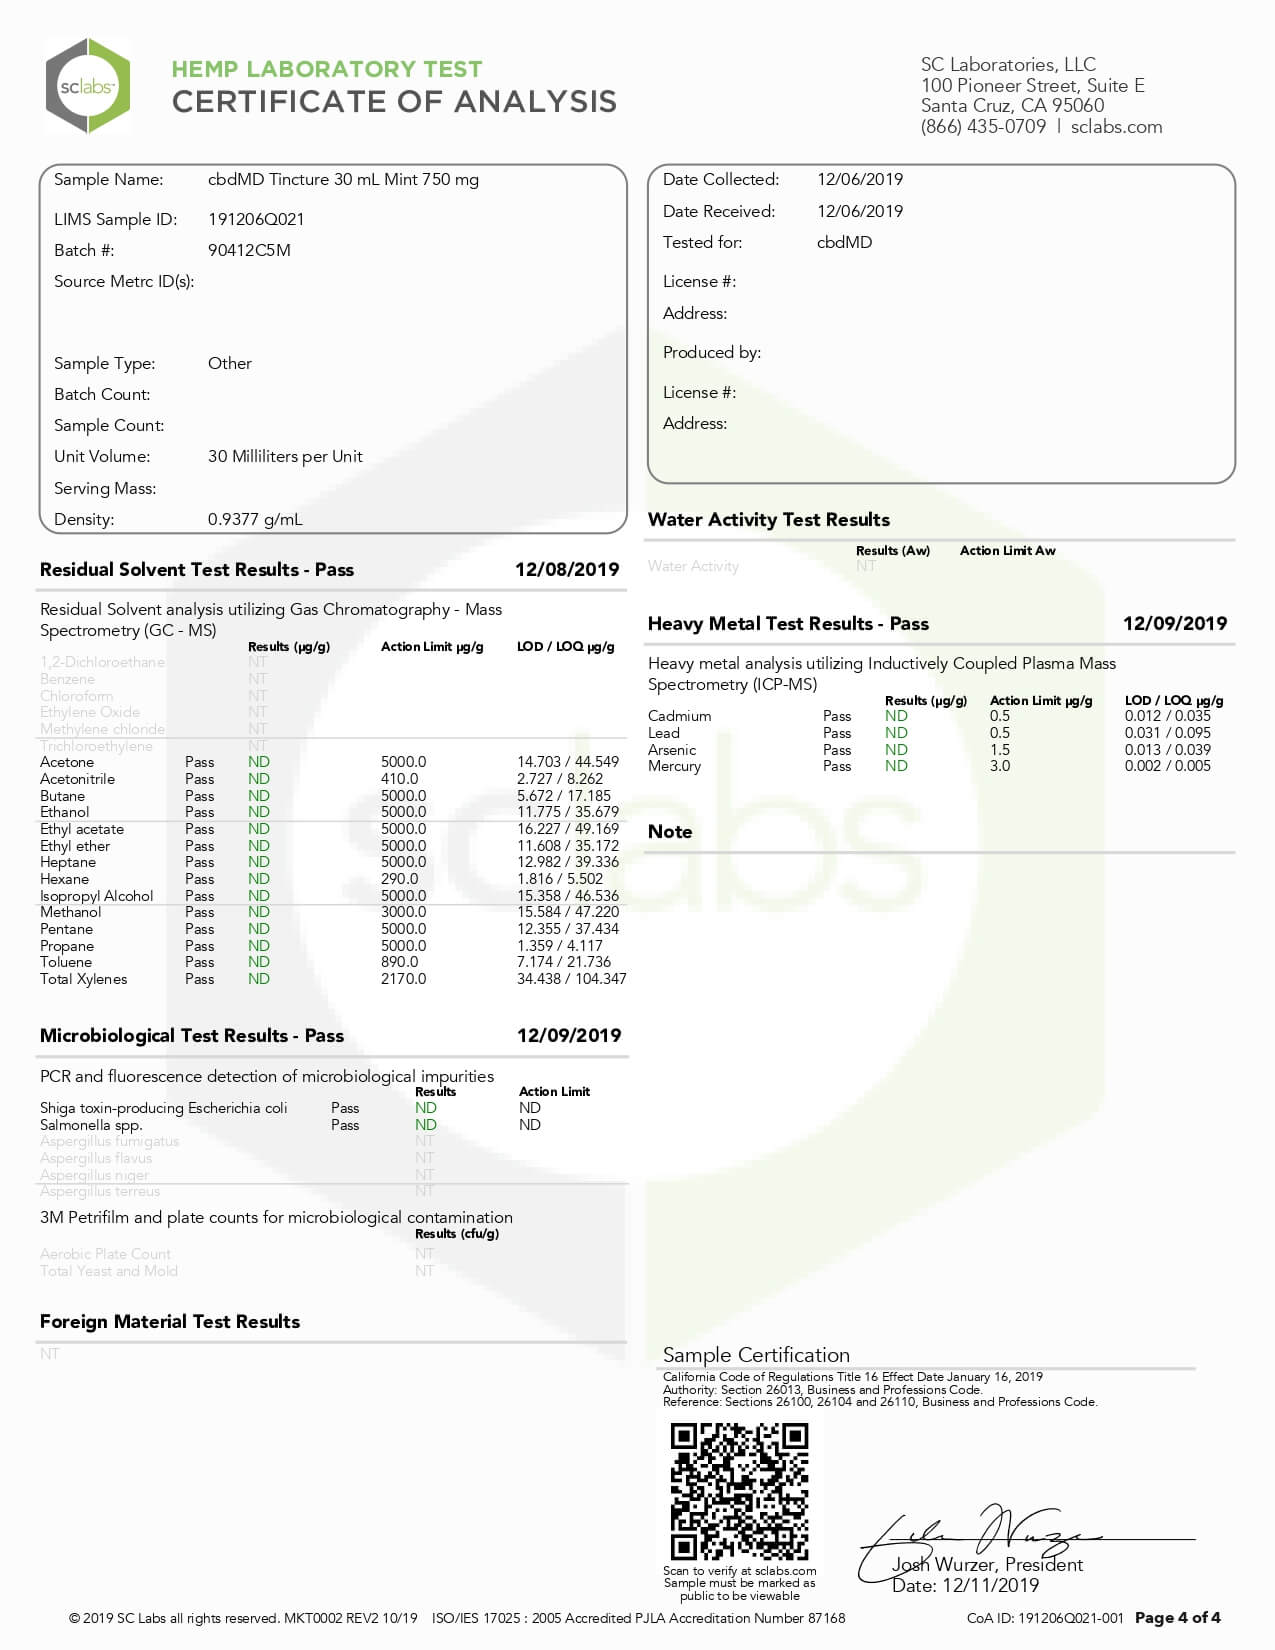Click the Heavy Metal Test Results heading
This screenshot has height=1650, width=1275.
pos(788,624)
